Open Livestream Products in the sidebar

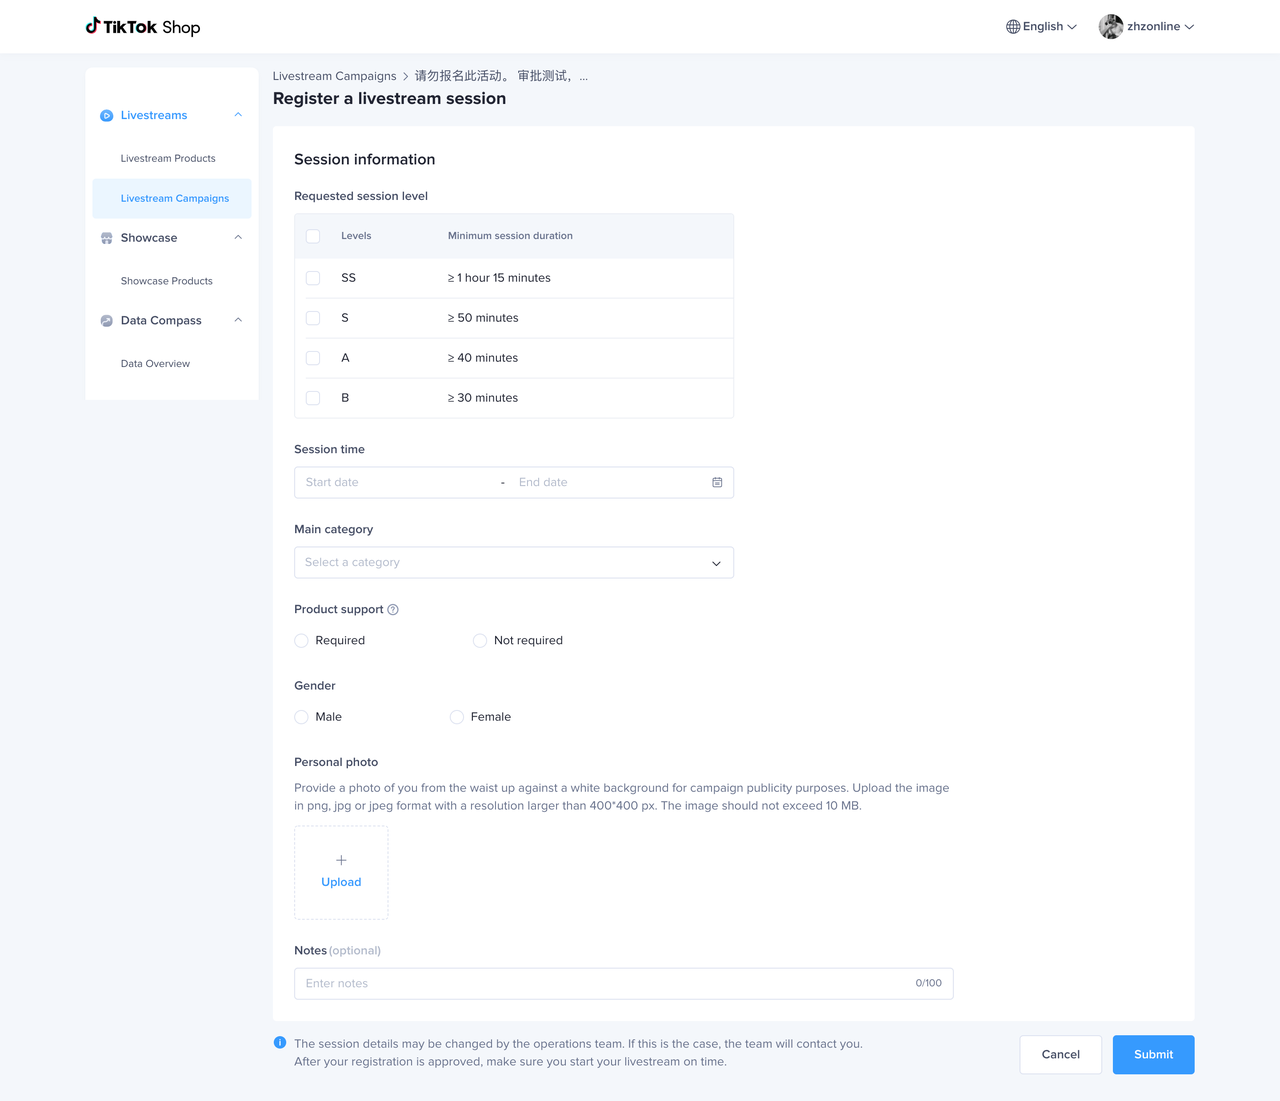point(168,158)
